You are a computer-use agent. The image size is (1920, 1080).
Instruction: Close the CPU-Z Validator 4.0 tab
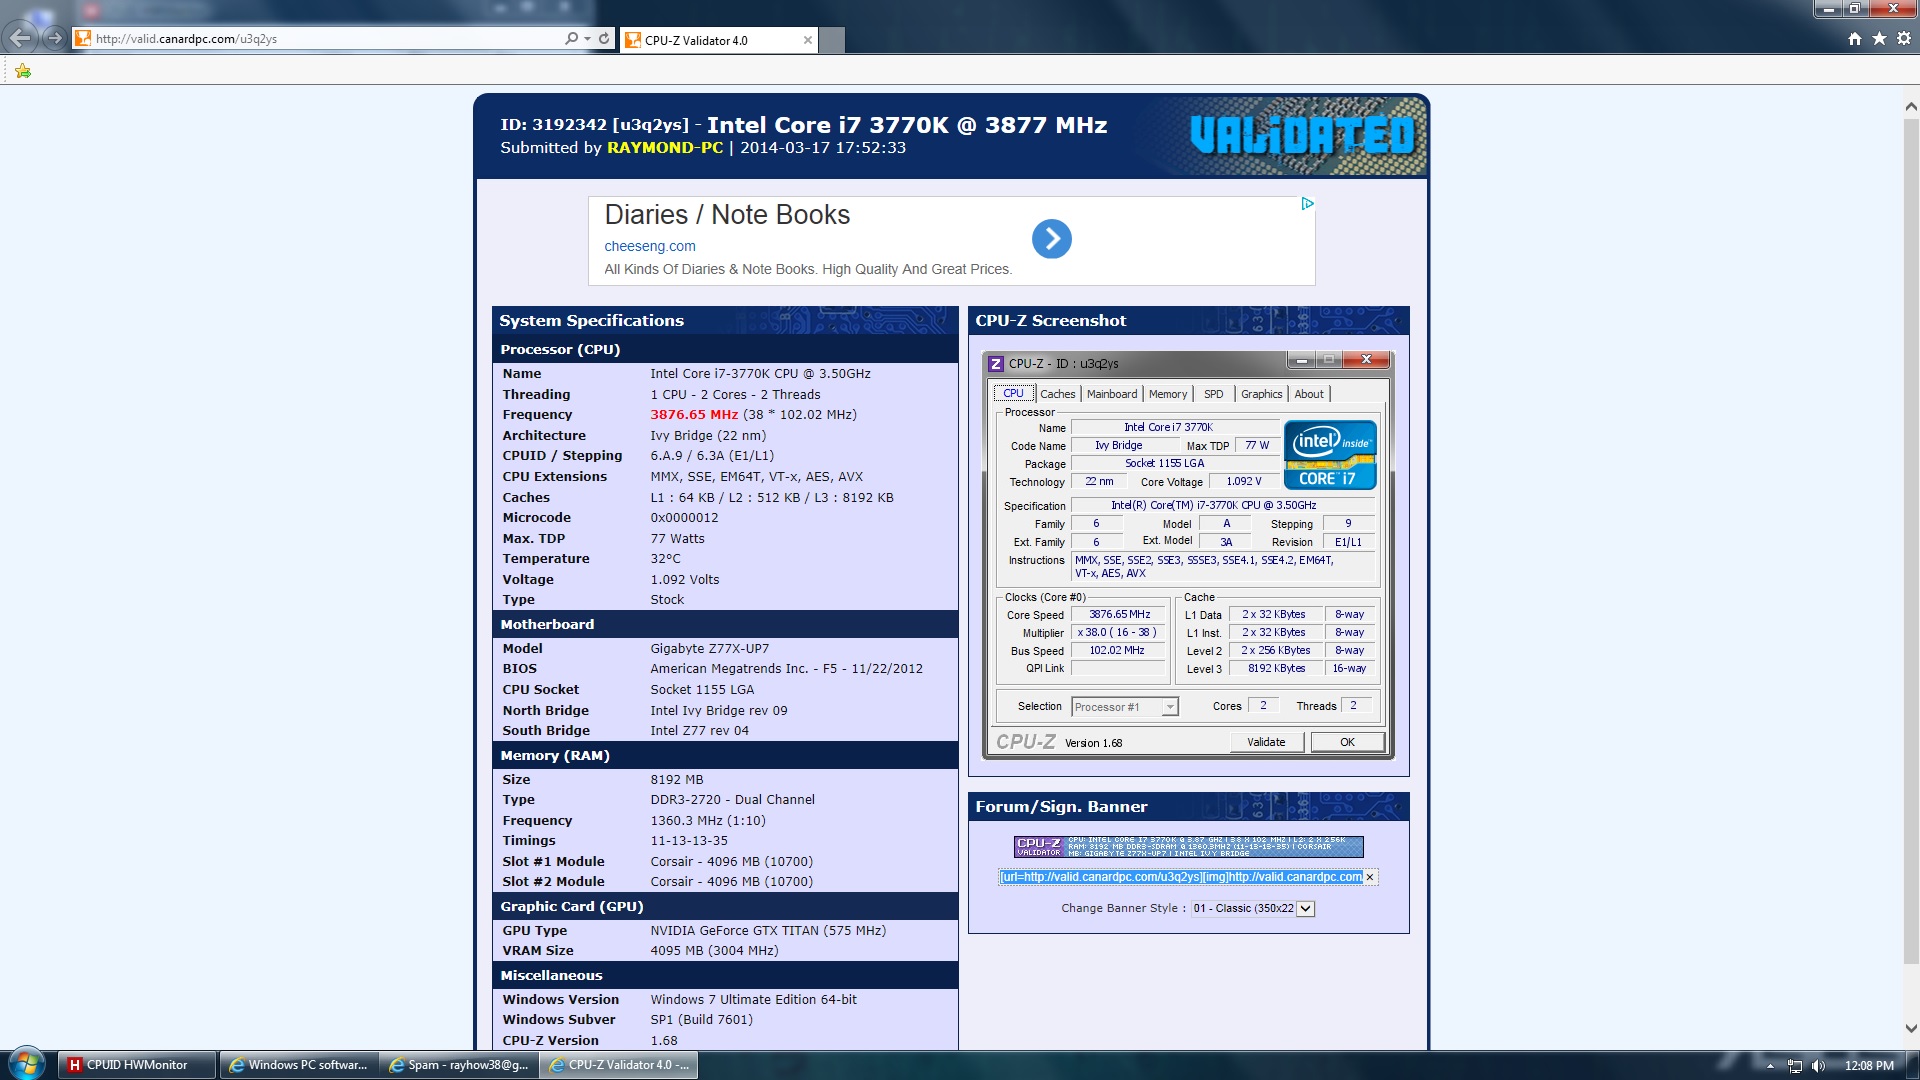pyautogui.click(x=808, y=40)
